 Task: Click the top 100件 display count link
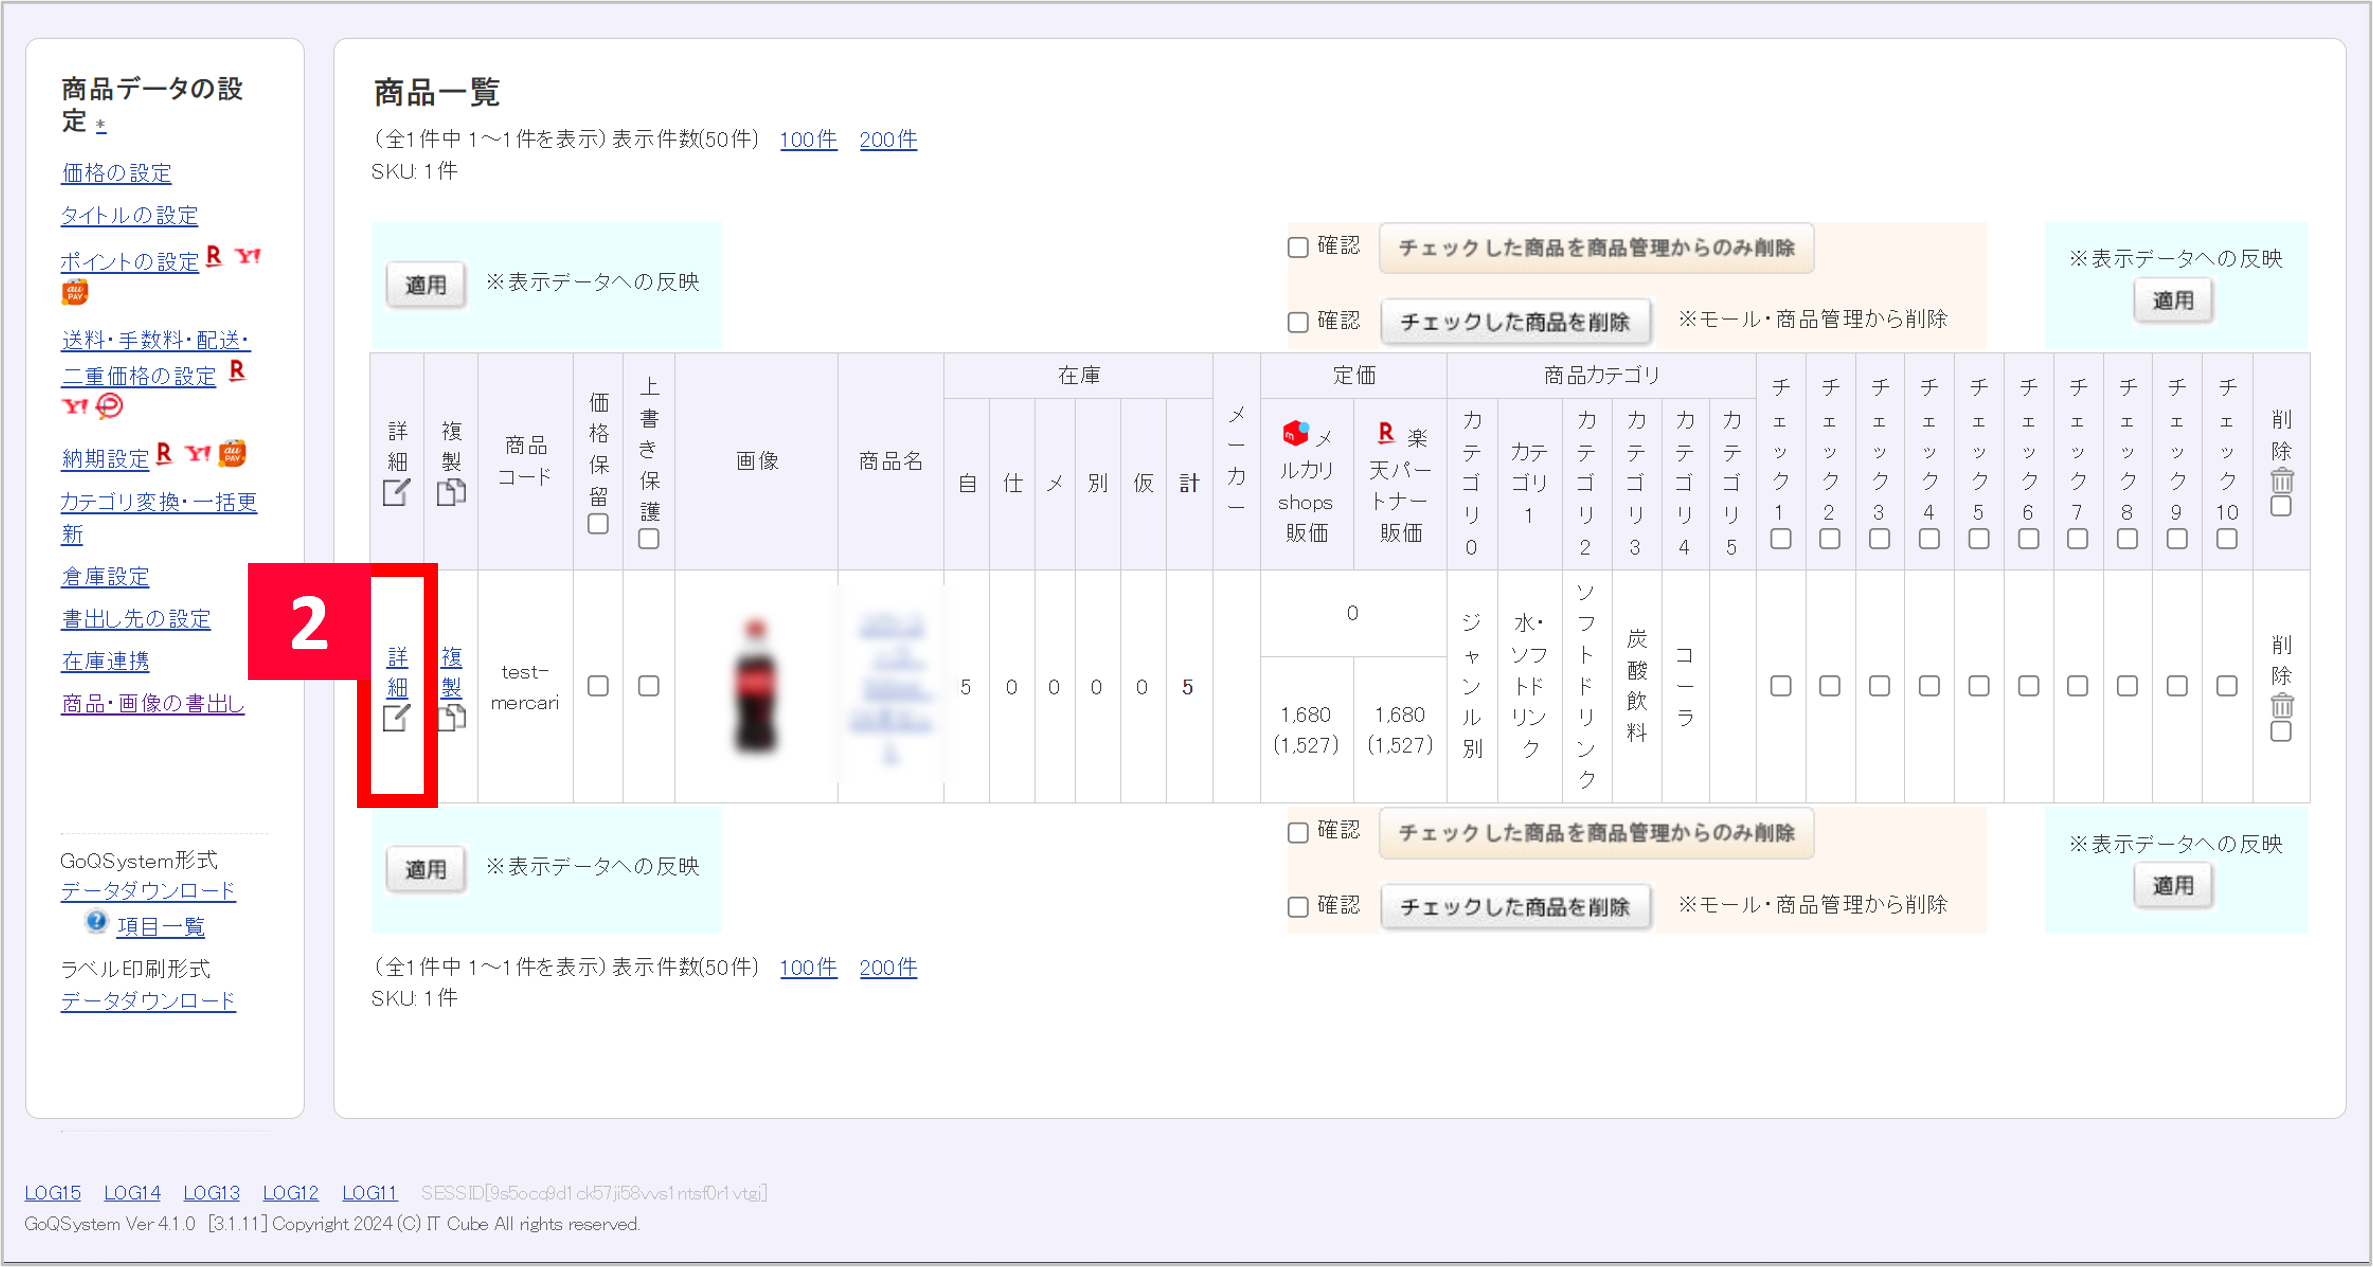(x=808, y=140)
